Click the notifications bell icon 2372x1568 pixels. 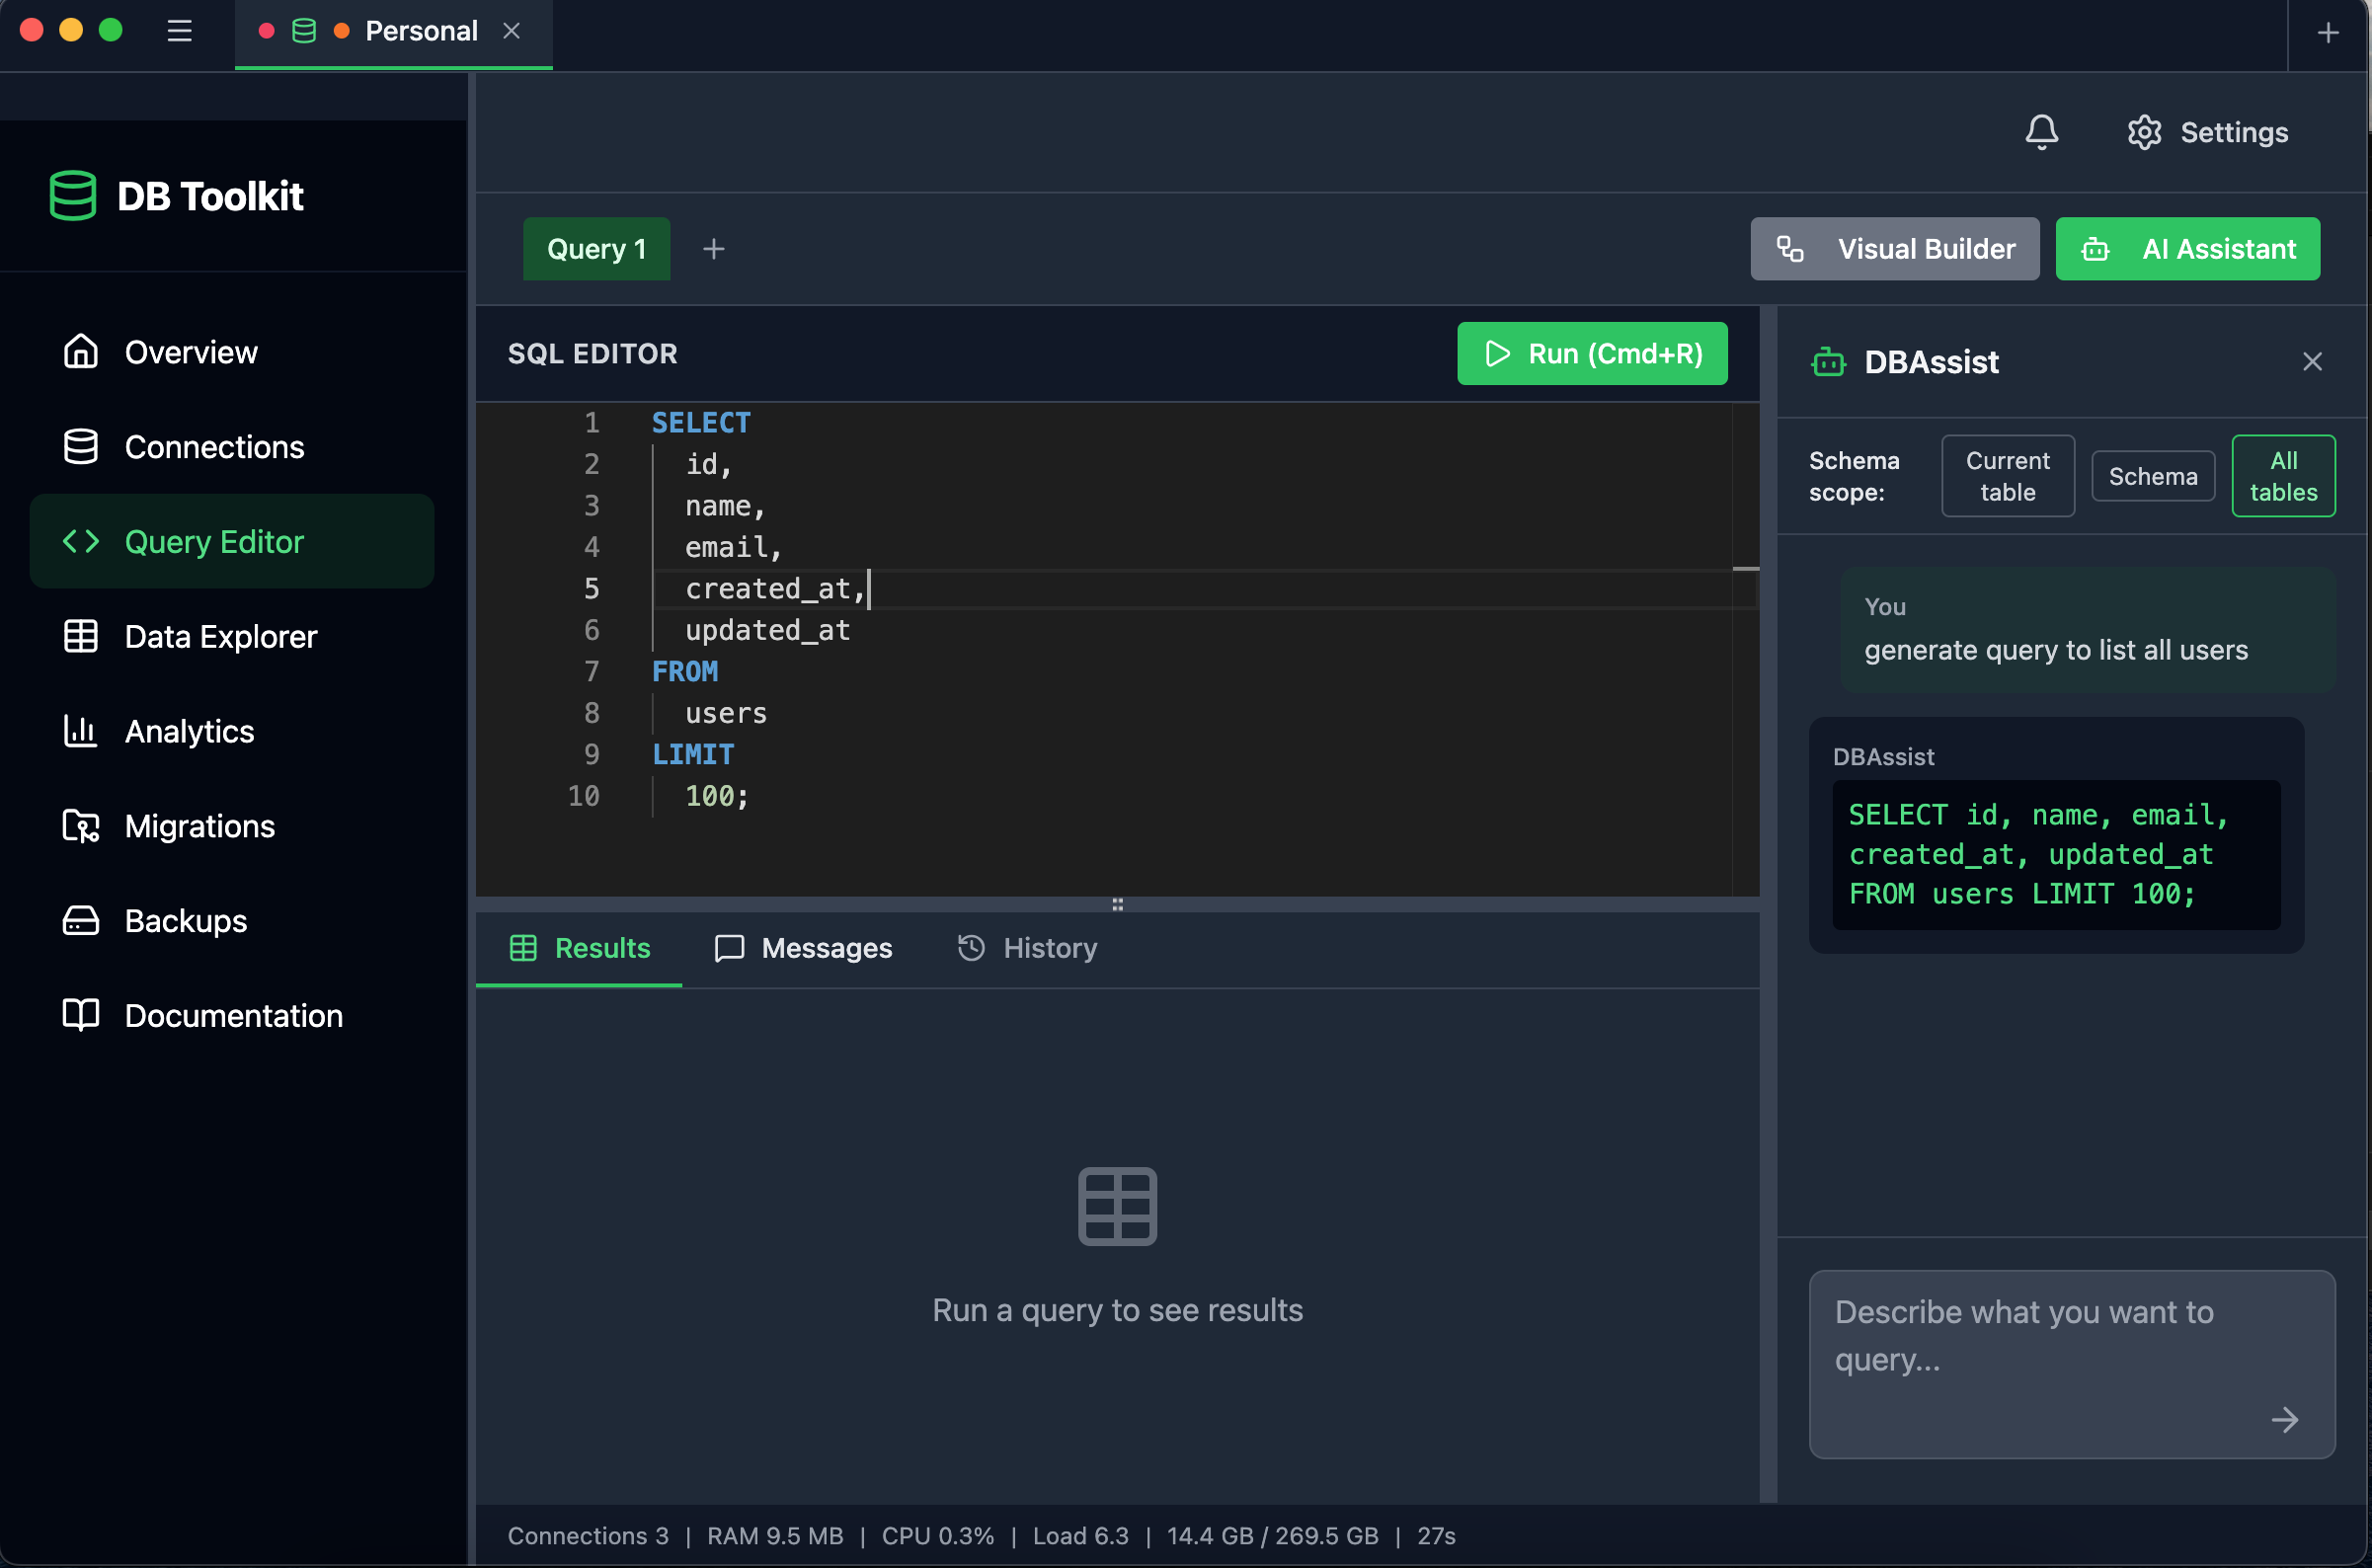[2041, 131]
